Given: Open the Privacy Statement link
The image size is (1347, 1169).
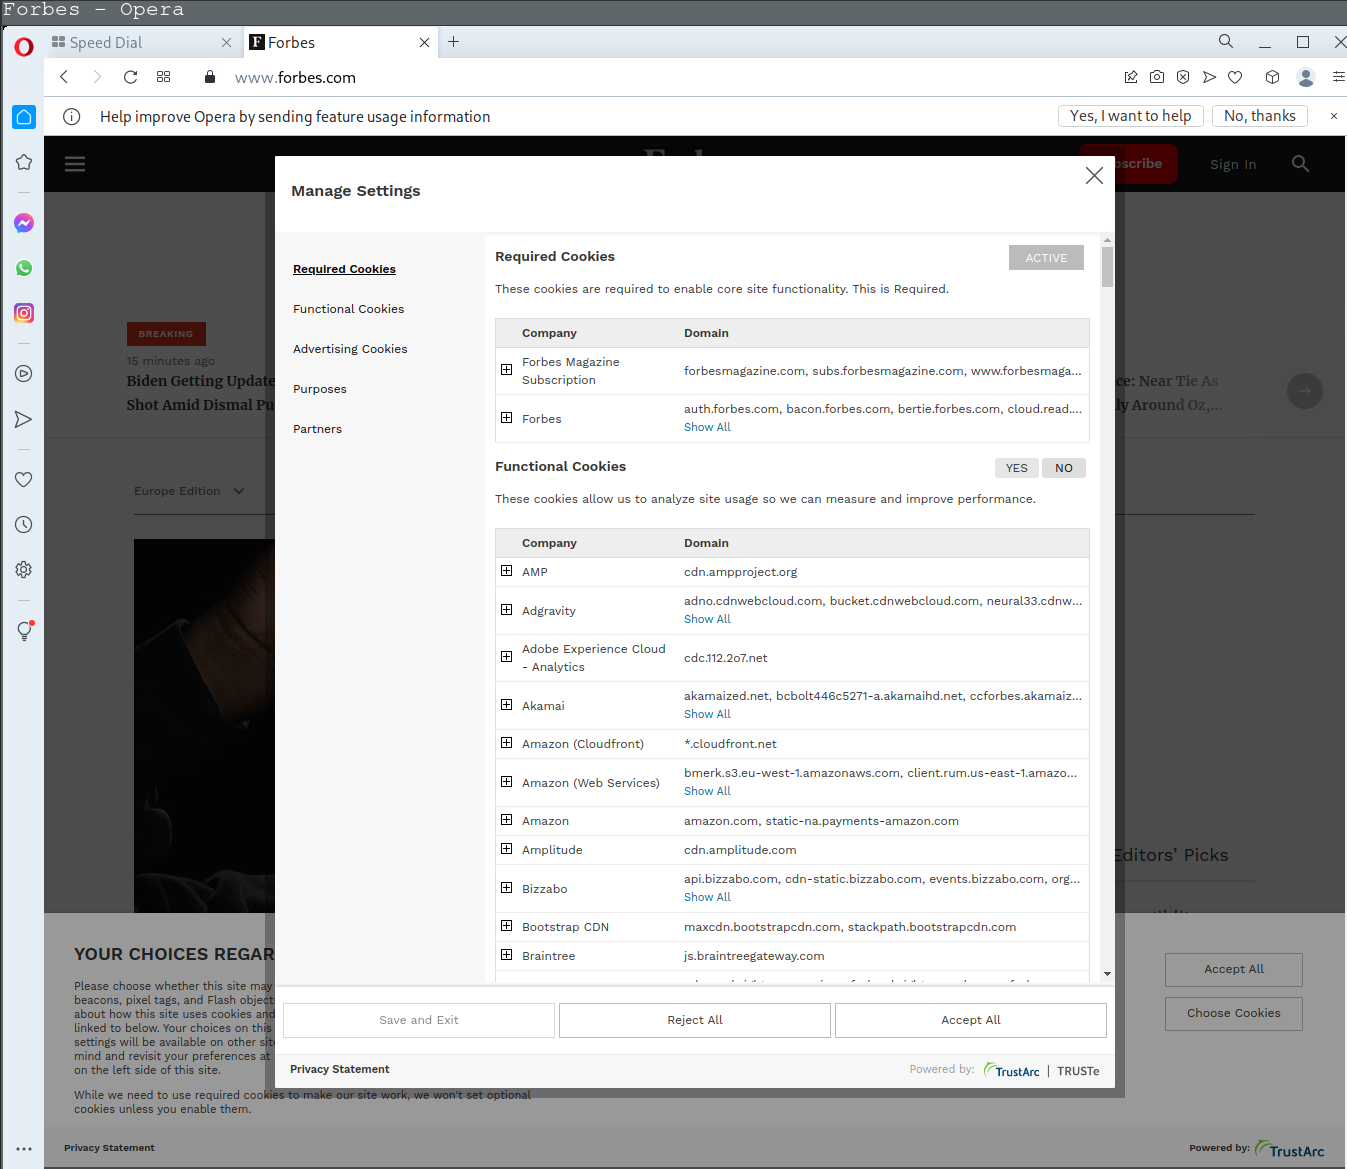Looking at the screenshot, I should pos(339,1069).
